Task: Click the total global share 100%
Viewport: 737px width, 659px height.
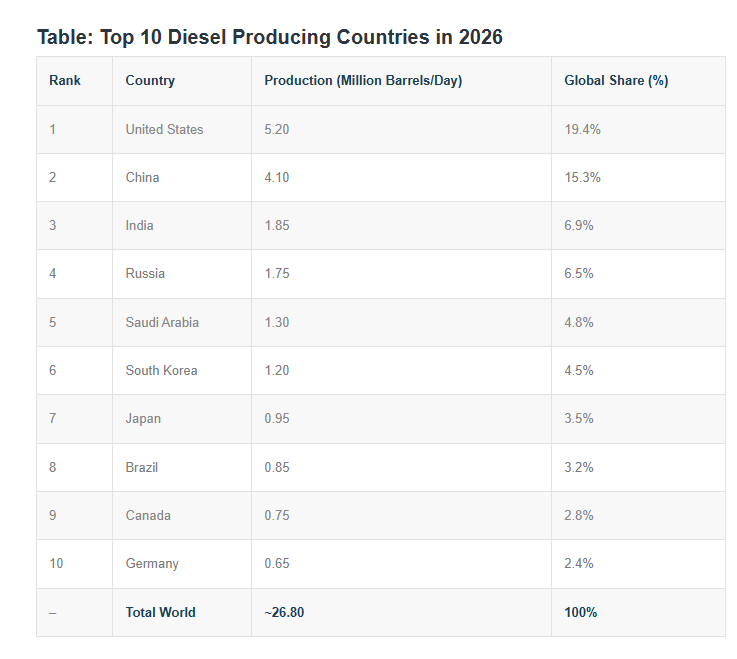Action: [x=580, y=612]
